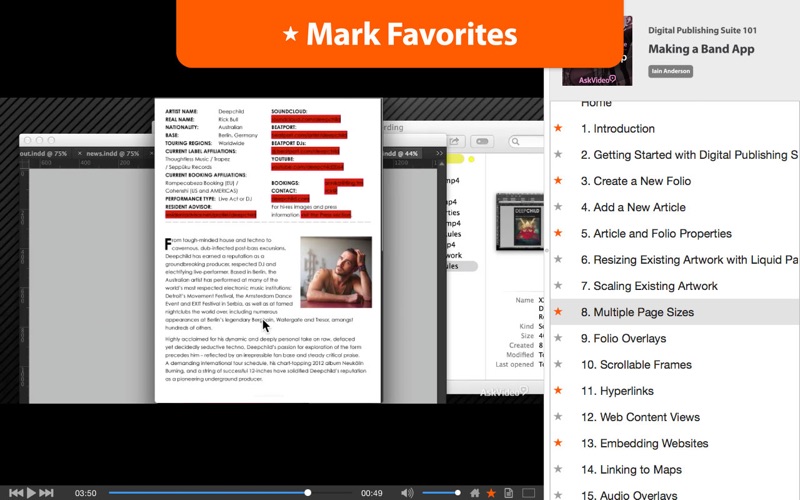Star the 14. Linking to Maps lesson
800x500 pixels.
(x=558, y=469)
